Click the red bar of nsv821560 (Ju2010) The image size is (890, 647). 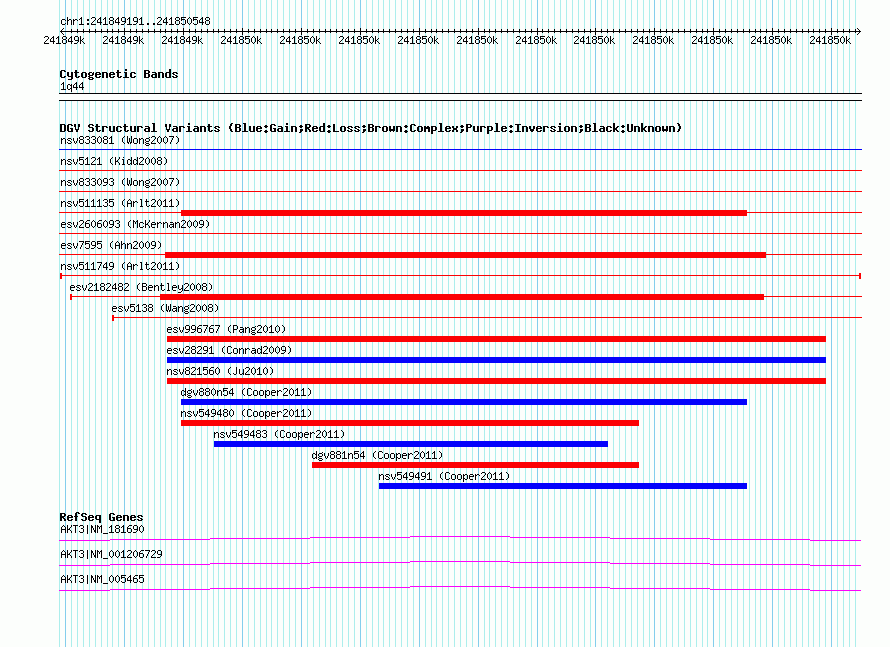tap(496, 381)
